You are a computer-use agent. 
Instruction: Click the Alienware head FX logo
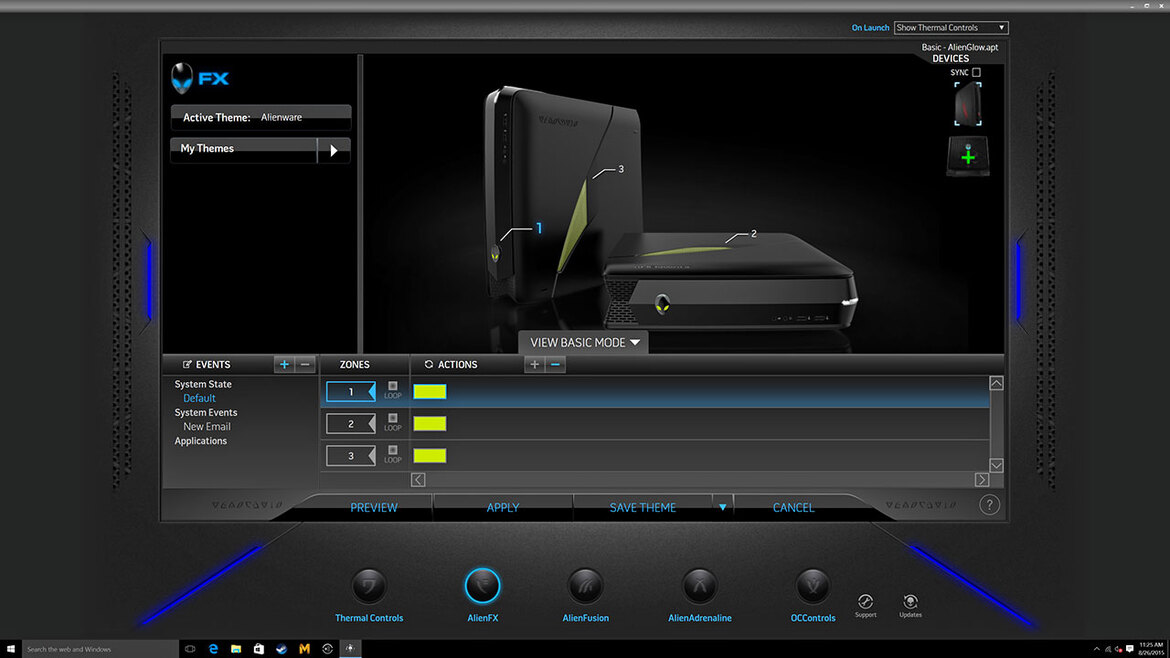[x=199, y=78]
